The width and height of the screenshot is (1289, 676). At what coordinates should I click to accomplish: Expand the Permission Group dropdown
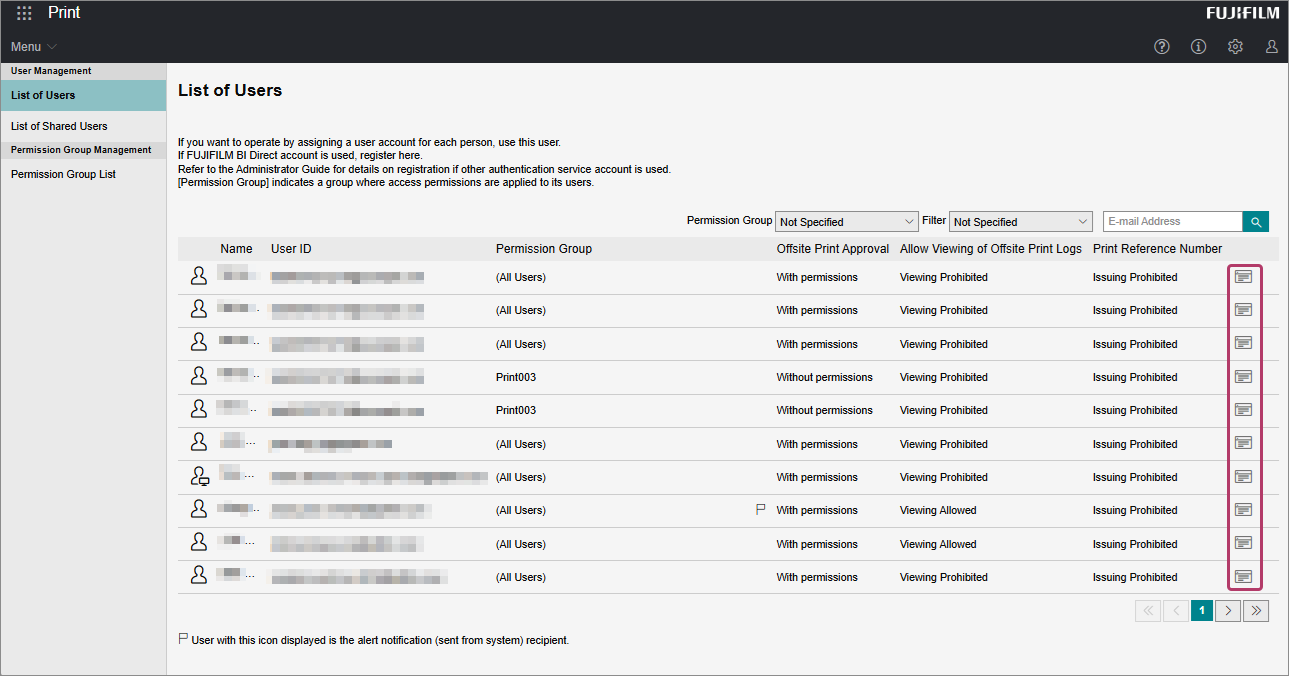point(846,222)
